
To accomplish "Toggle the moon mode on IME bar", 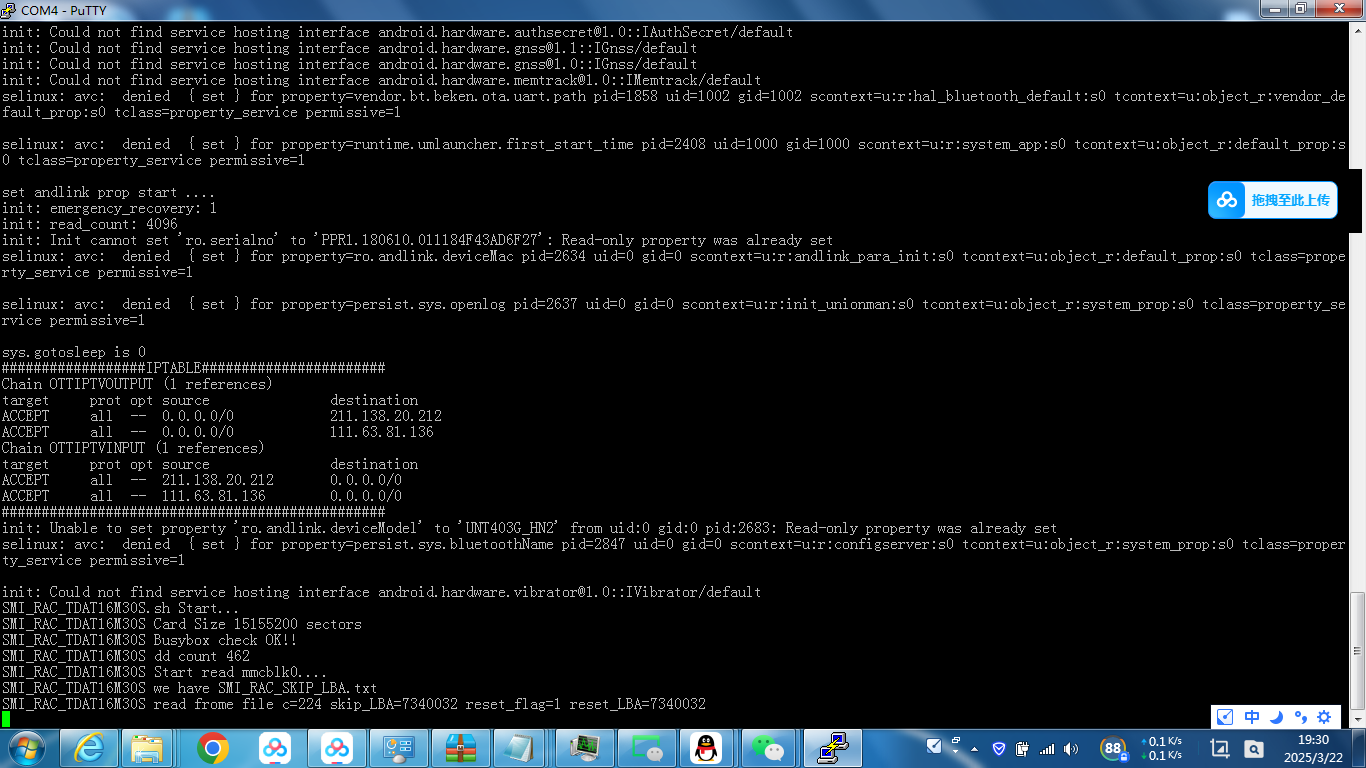I will pyautogui.click(x=1276, y=717).
